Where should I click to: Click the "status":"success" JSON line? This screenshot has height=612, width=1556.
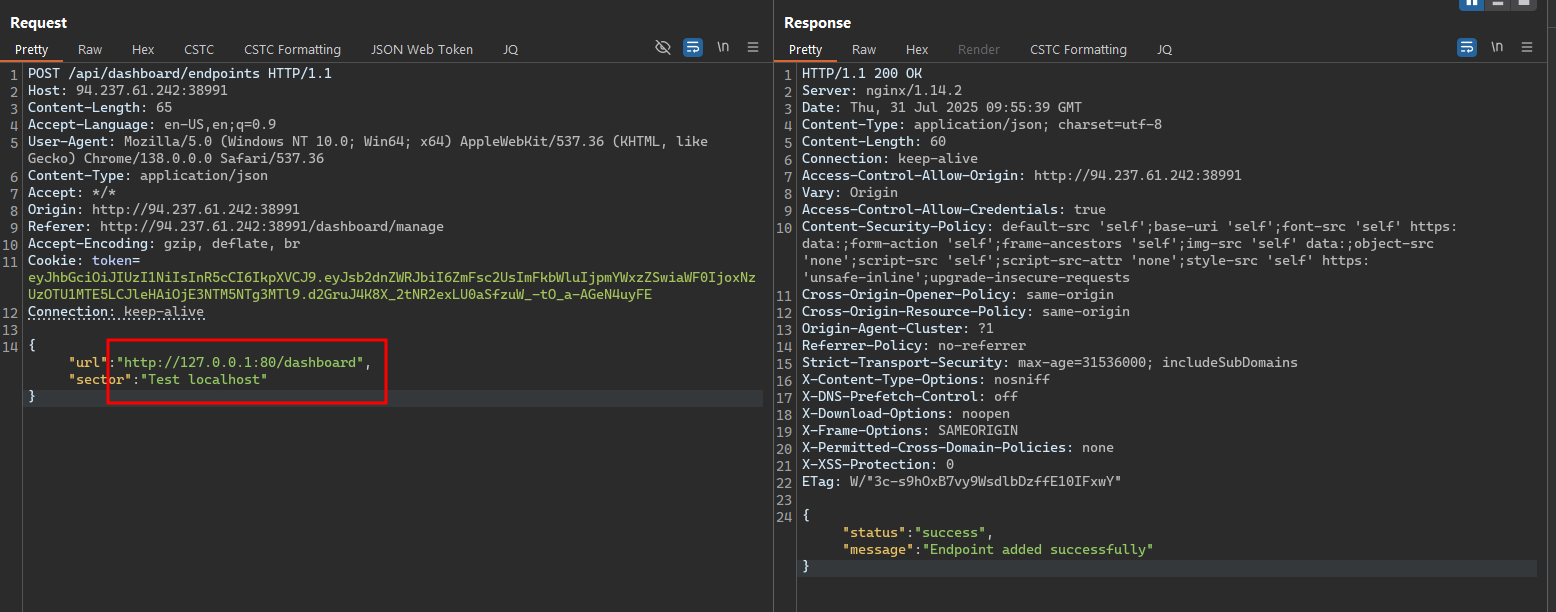pyautogui.click(x=918, y=532)
